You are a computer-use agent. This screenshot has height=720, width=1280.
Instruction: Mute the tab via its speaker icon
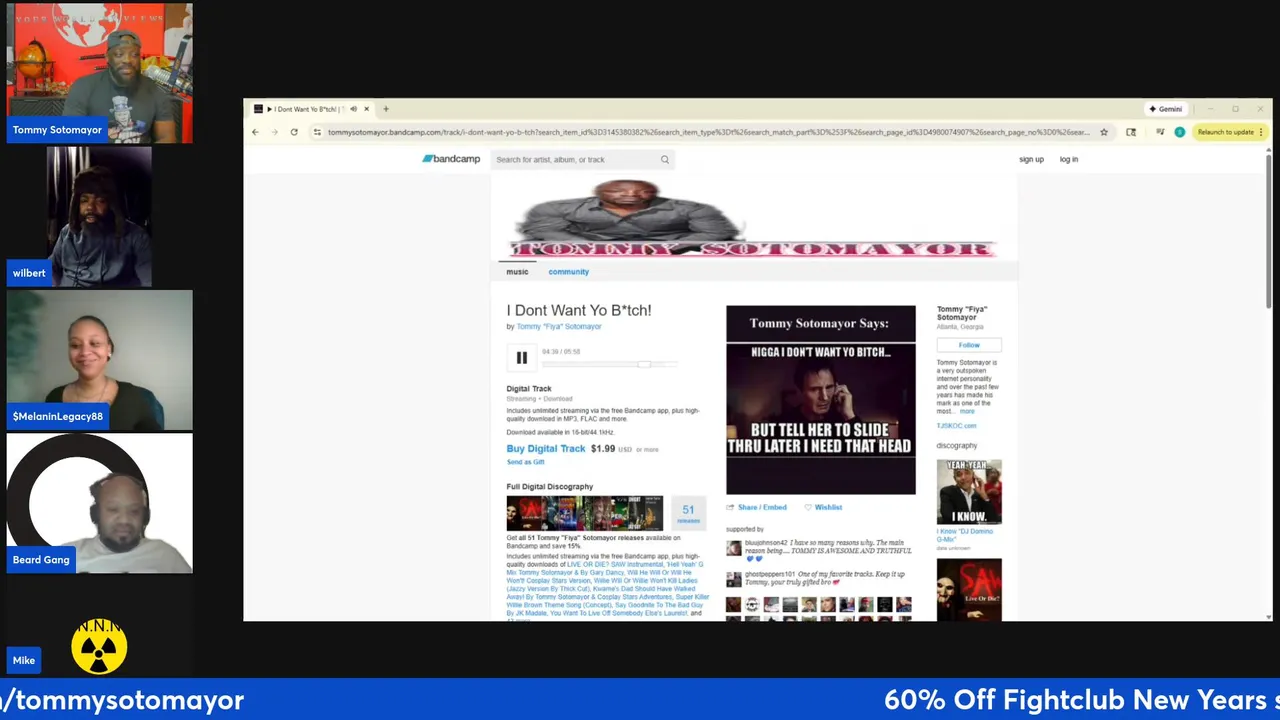click(x=353, y=109)
